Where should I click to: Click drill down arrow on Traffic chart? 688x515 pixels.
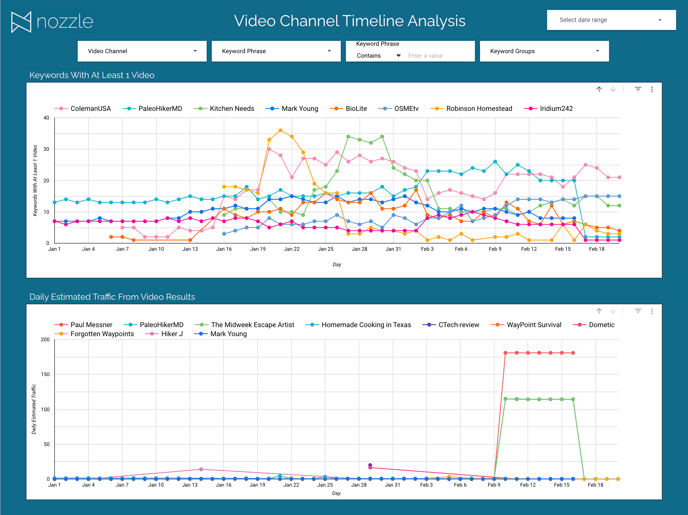(x=613, y=311)
